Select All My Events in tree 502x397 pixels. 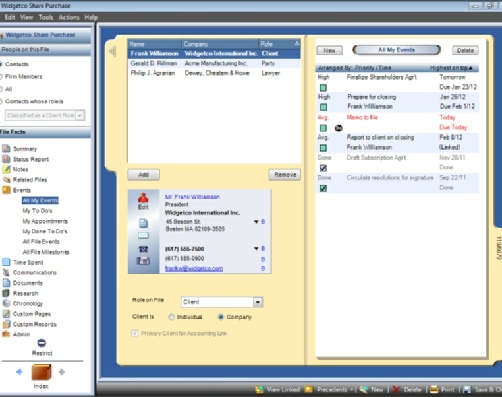point(40,200)
